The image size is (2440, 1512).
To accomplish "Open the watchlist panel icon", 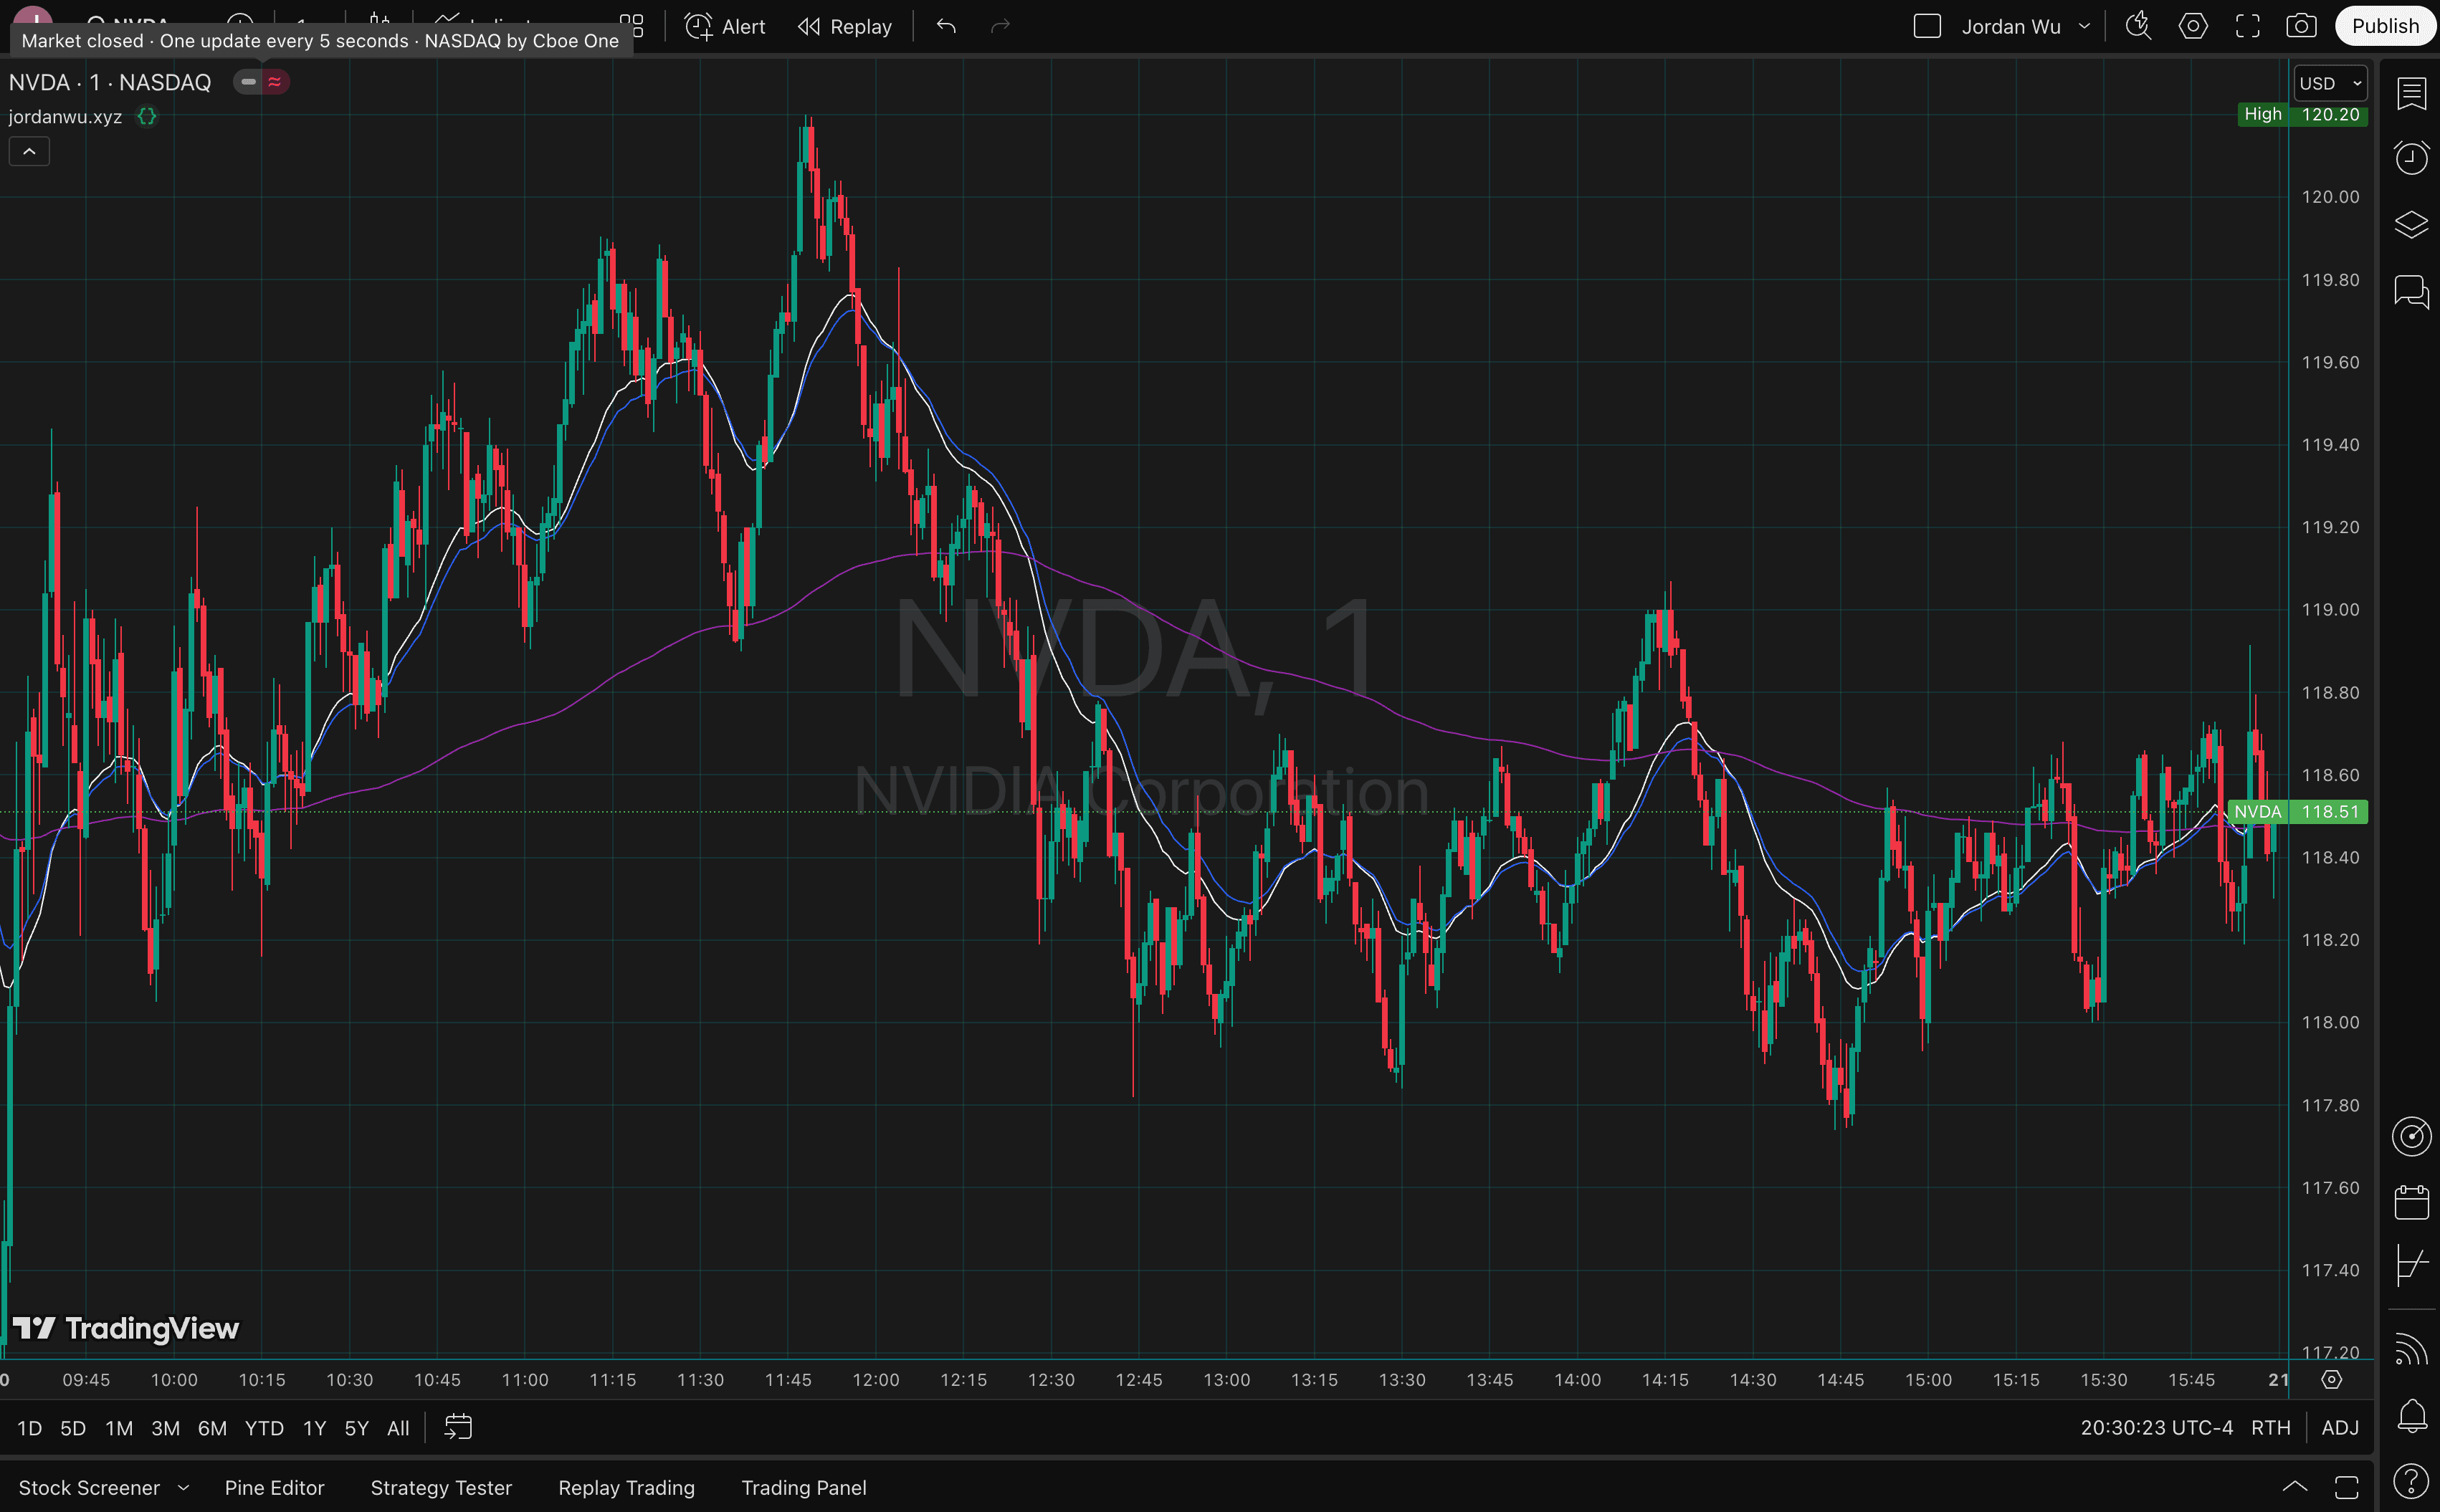I will click(2411, 93).
